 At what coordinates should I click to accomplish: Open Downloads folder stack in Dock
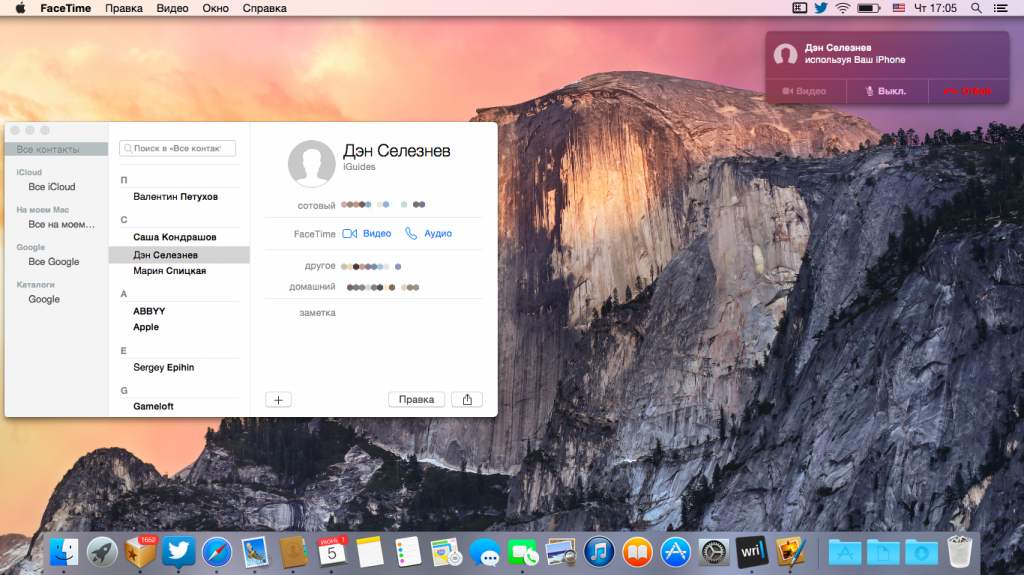click(x=921, y=553)
